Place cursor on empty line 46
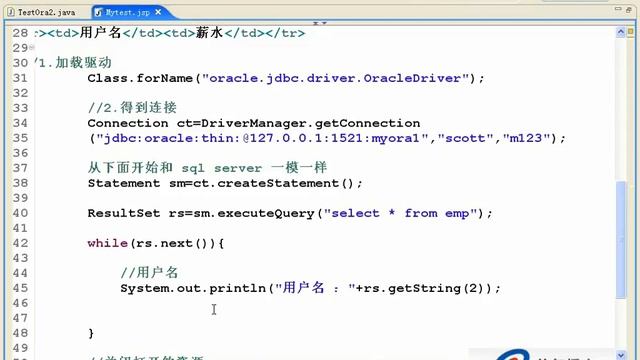640x360 pixels. pos(325,303)
